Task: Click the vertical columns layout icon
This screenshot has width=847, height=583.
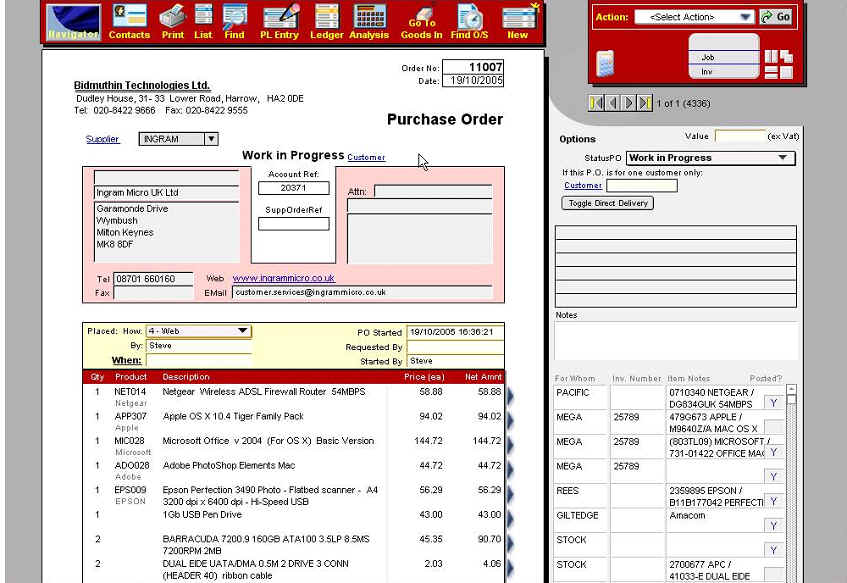Action: tap(771, 56)
